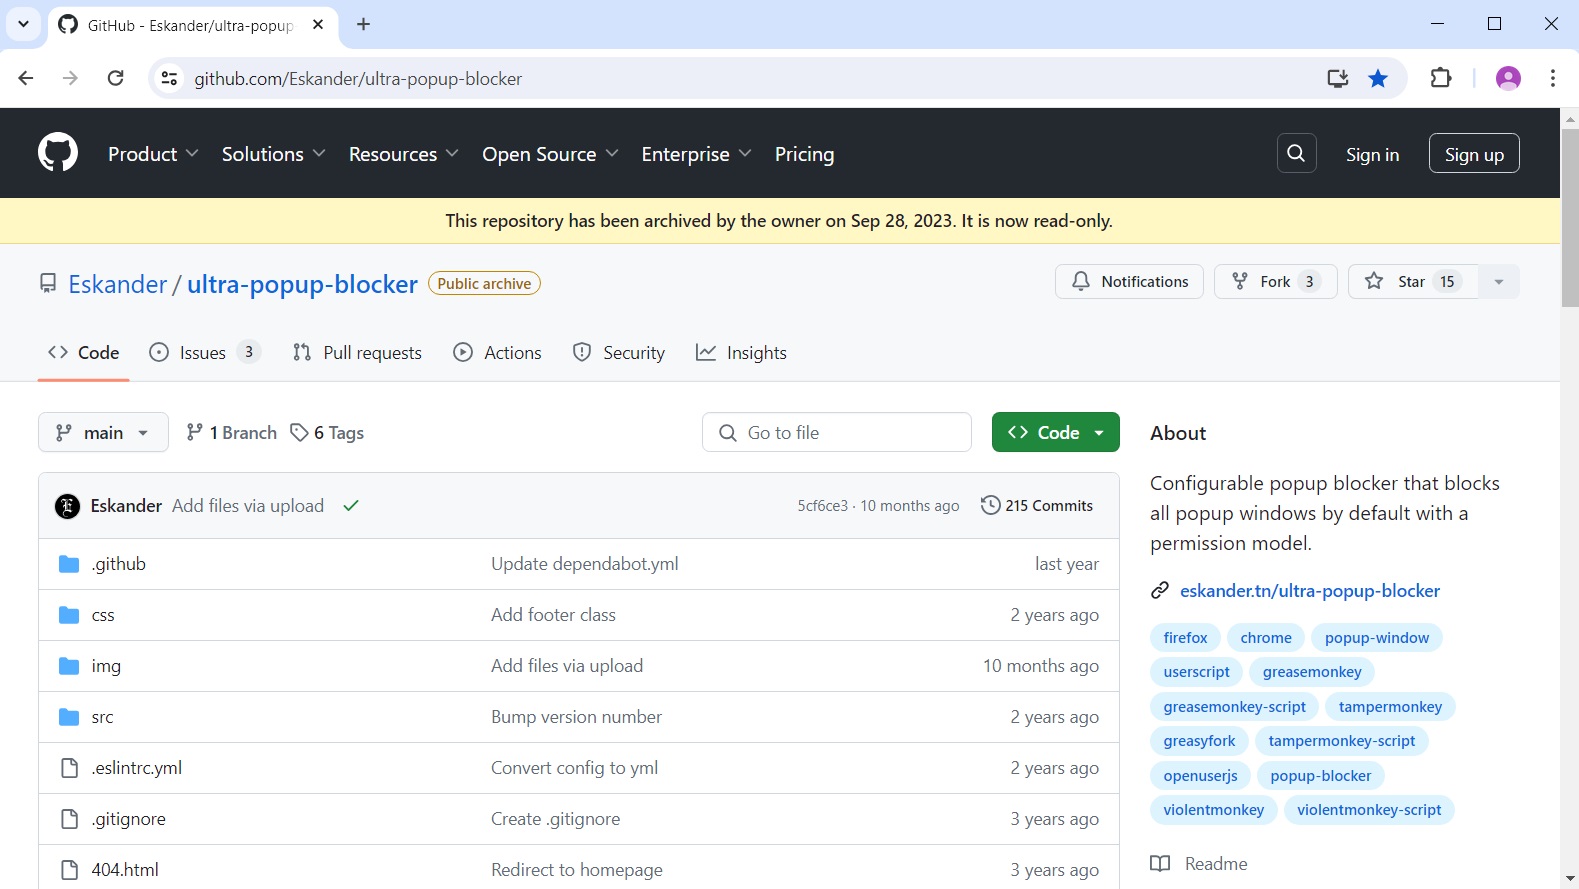Click the Fork button
The height and width of the screenshot is (889, 1579).
point(1275,282)
